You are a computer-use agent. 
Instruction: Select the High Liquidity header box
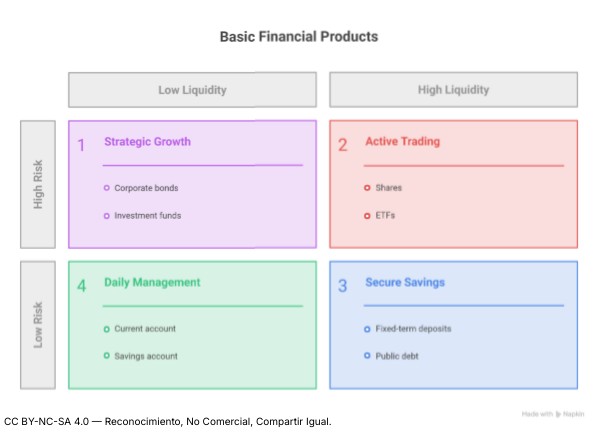click(x=453, y=90)
